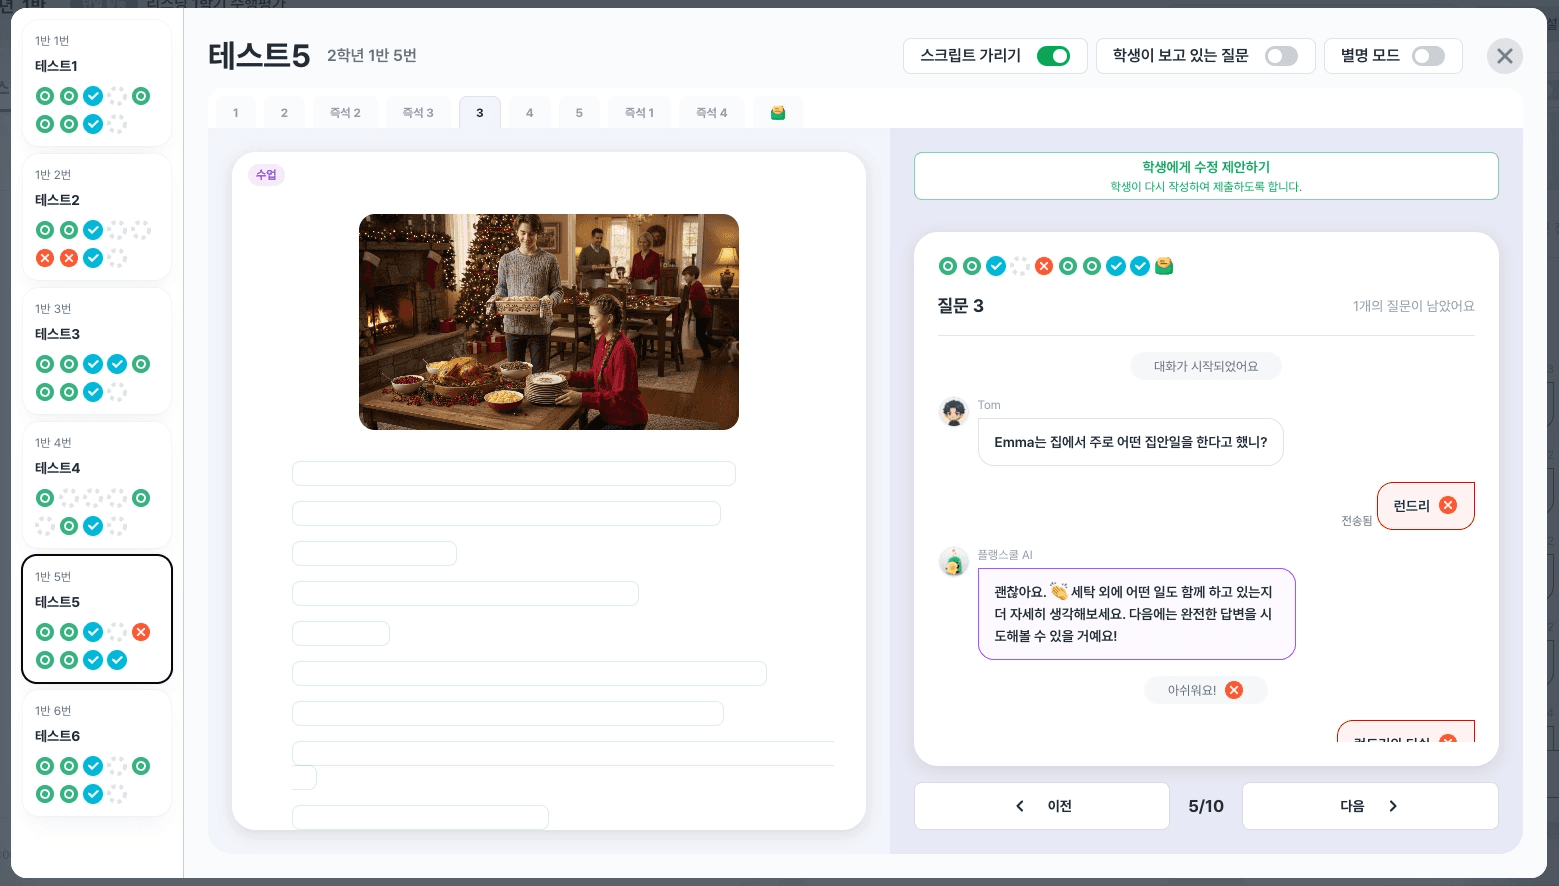Click the 전송됨 status text
This screenshot has width=1559, height=886.
tap(1357, 521)
